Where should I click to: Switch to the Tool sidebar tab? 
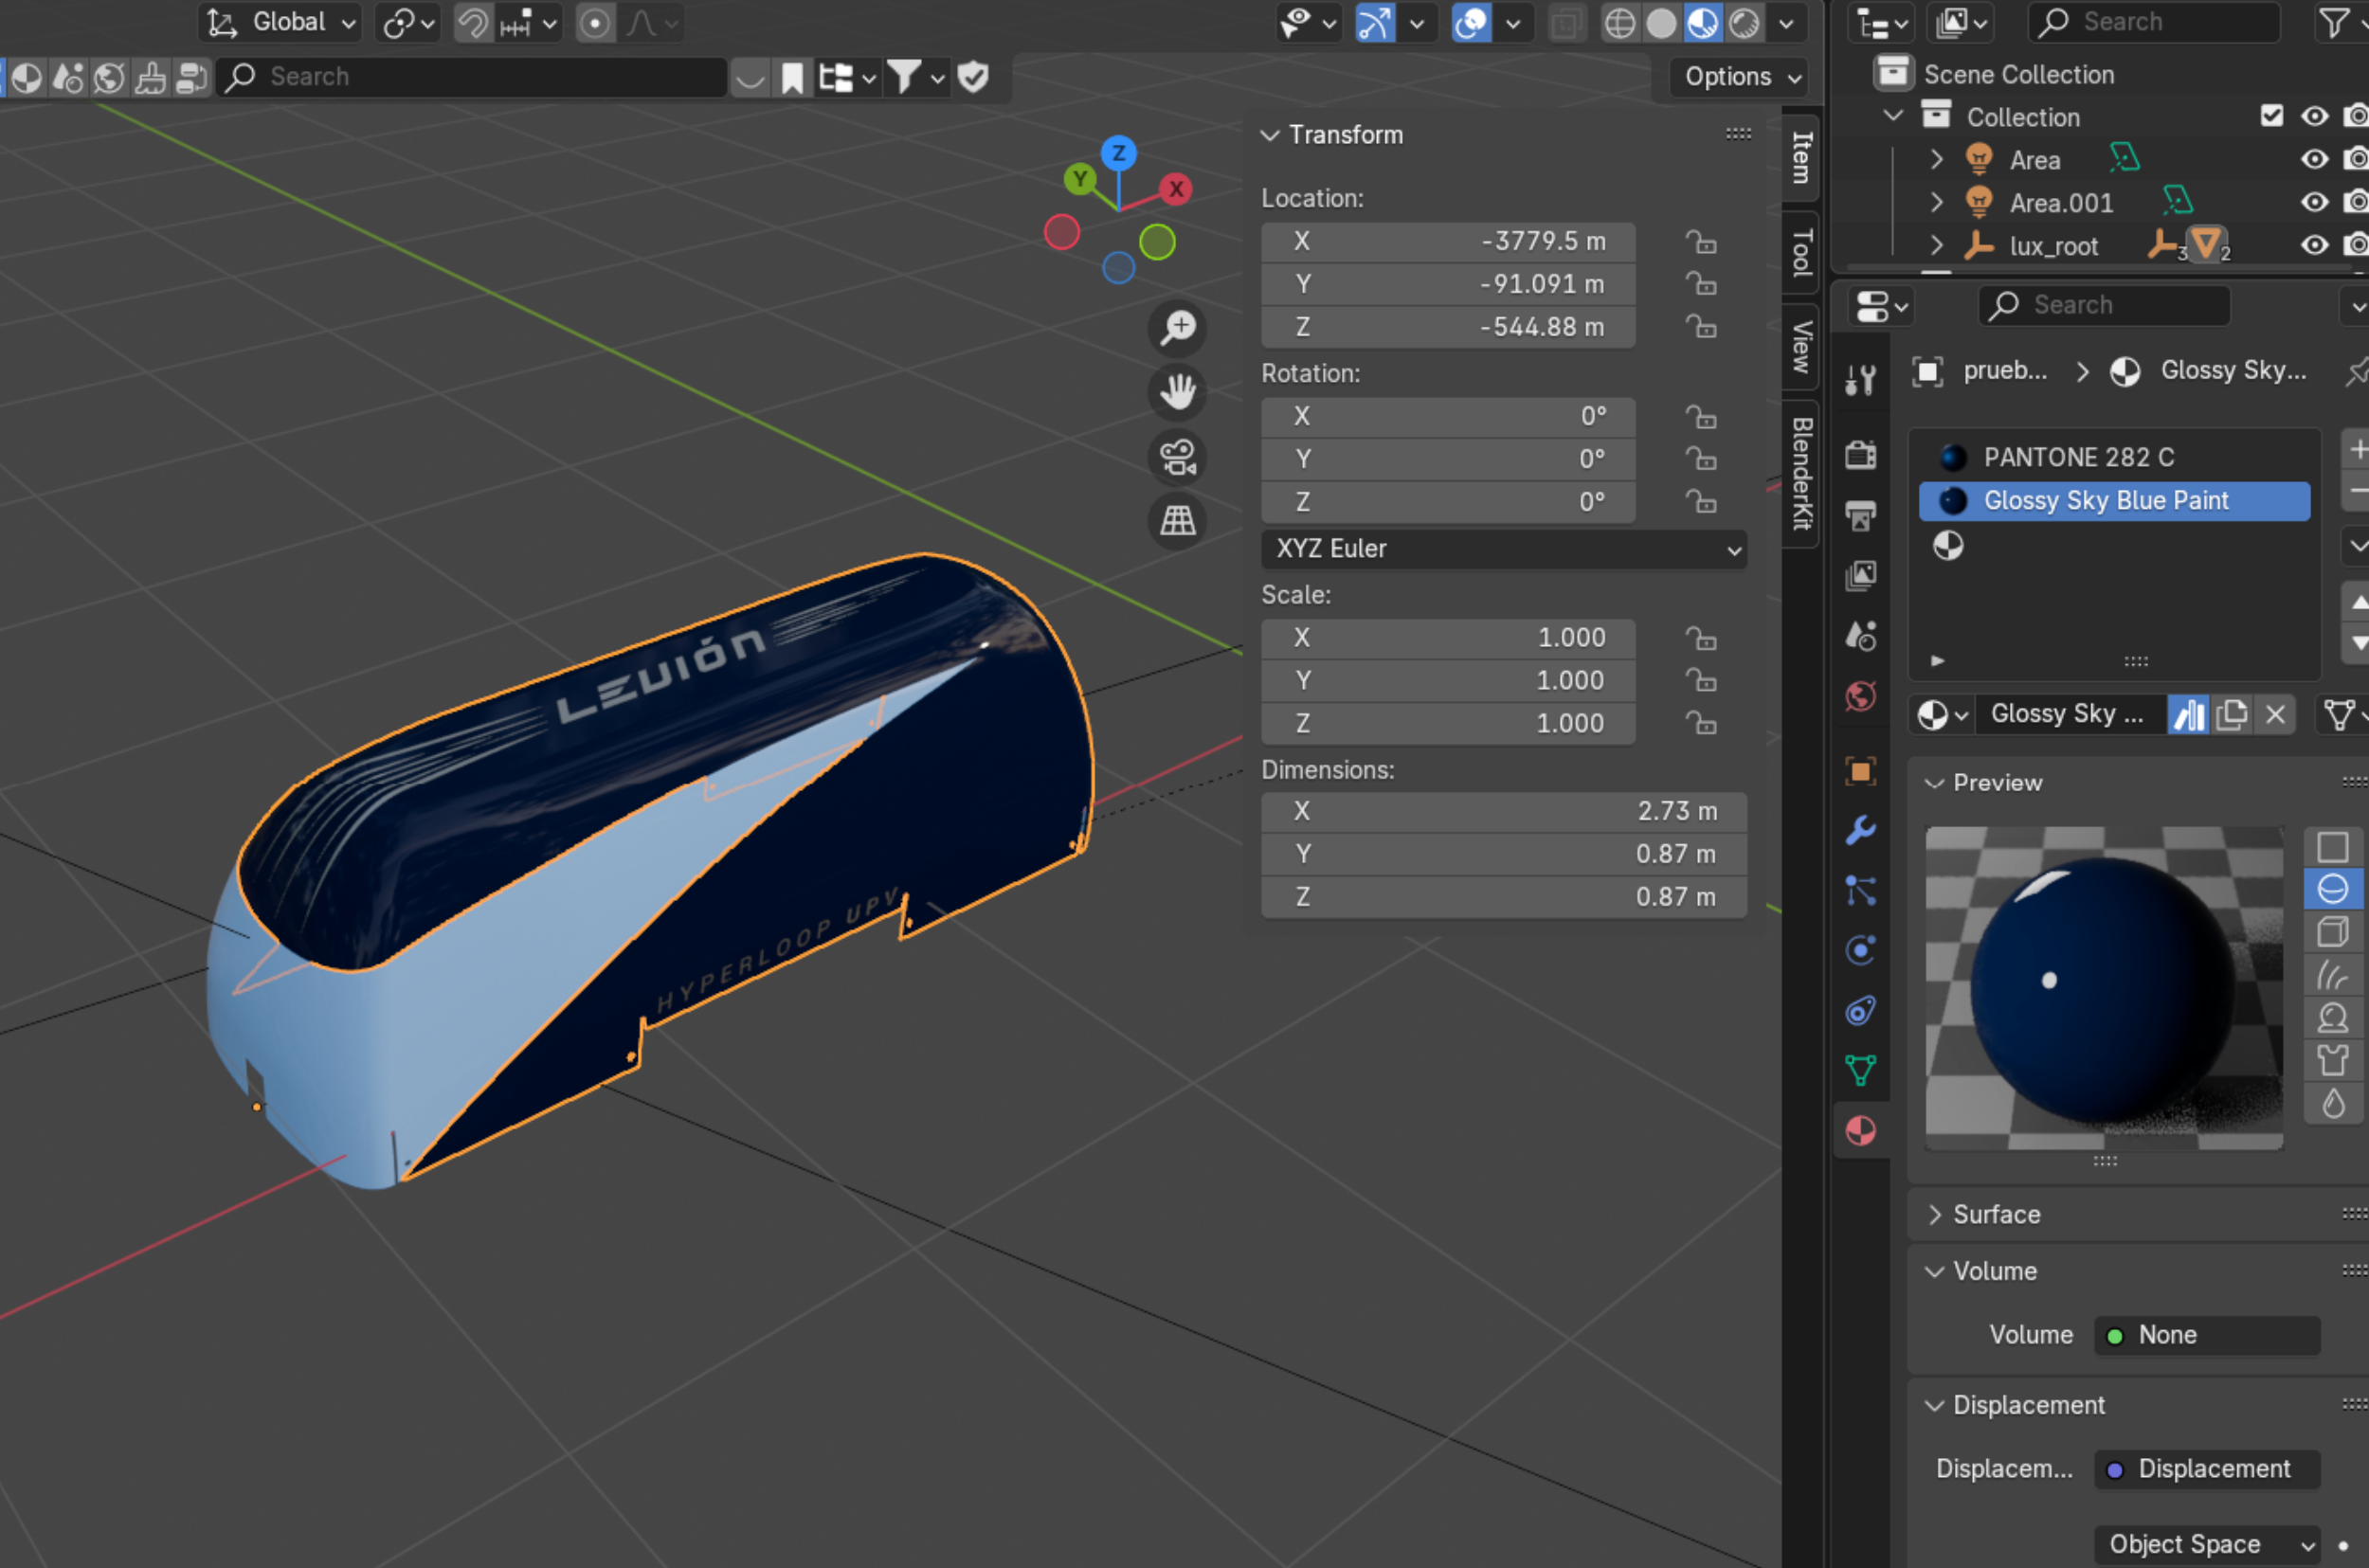click(1802, 252)
